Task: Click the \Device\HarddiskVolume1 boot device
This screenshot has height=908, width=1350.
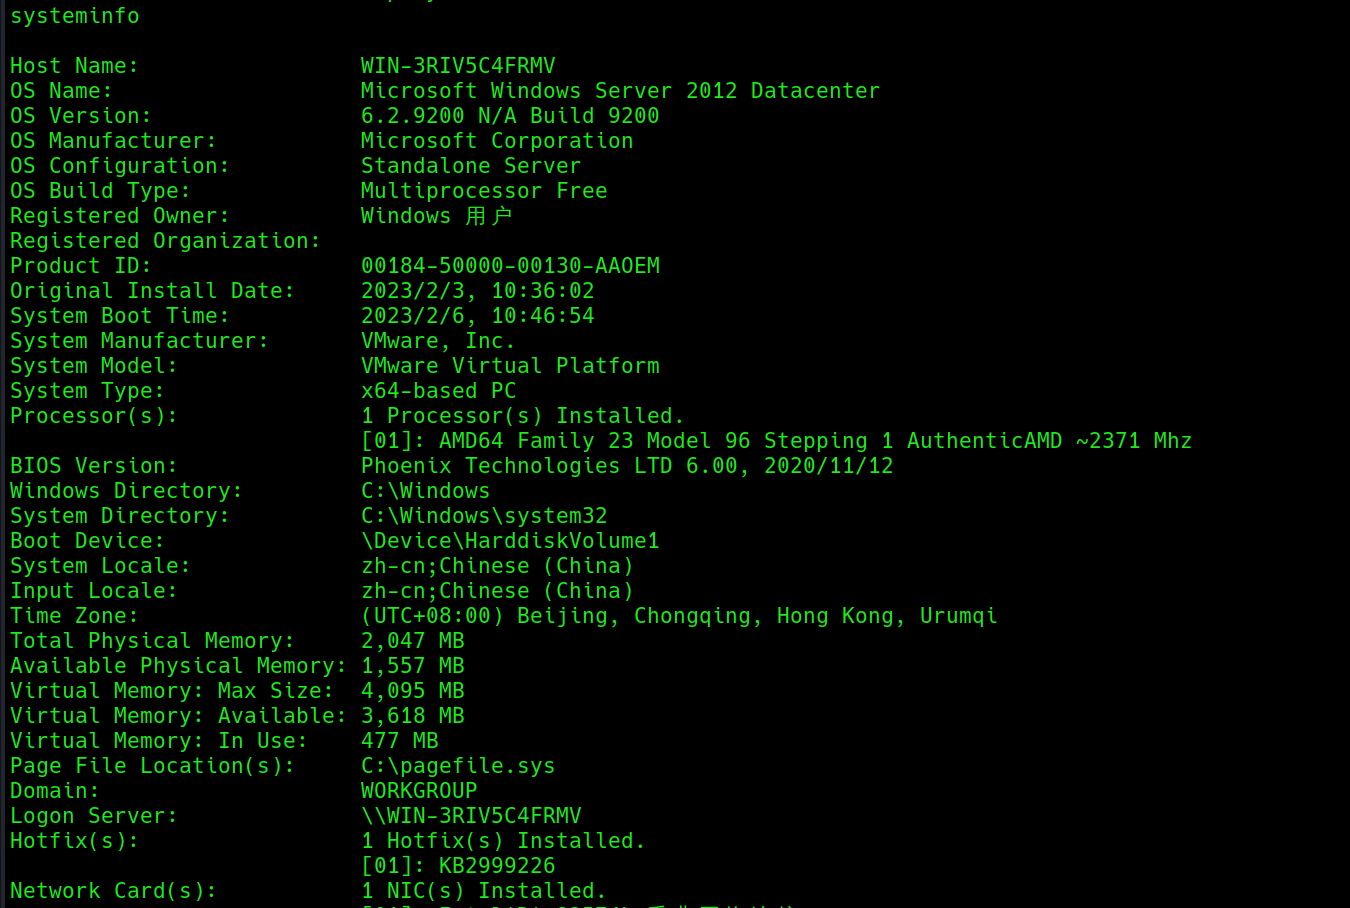Action: pos(510,541)
